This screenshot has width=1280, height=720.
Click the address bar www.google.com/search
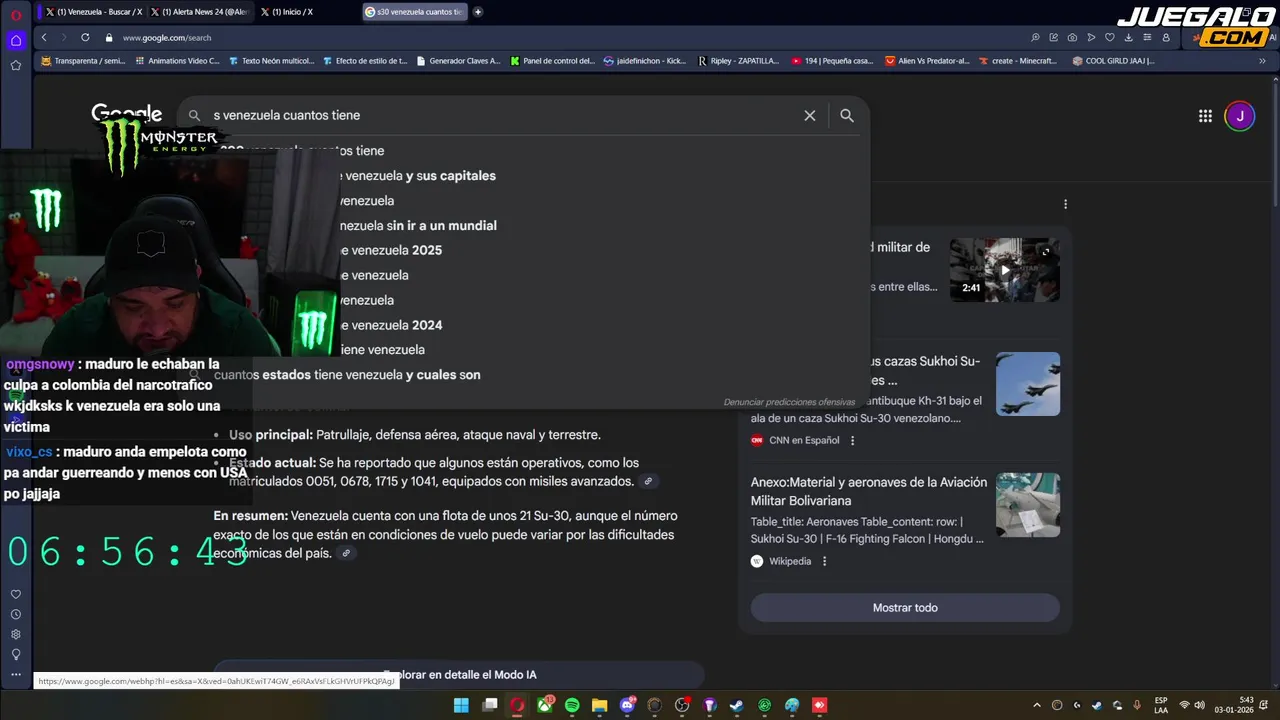point(167,37)
